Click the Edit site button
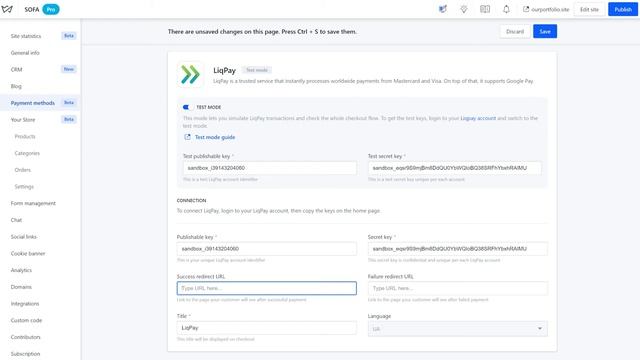The image size is (640, 360). pos(589,9)
